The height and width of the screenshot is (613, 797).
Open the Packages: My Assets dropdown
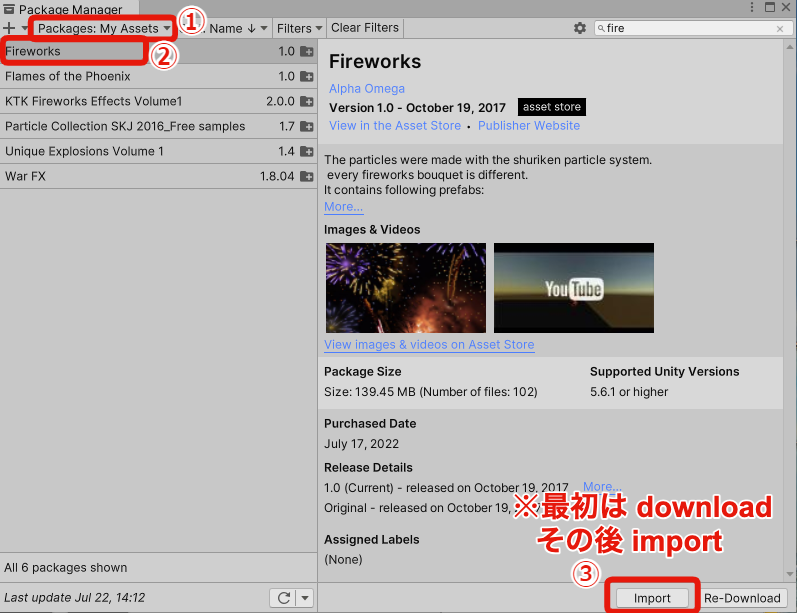click(104, 28)
